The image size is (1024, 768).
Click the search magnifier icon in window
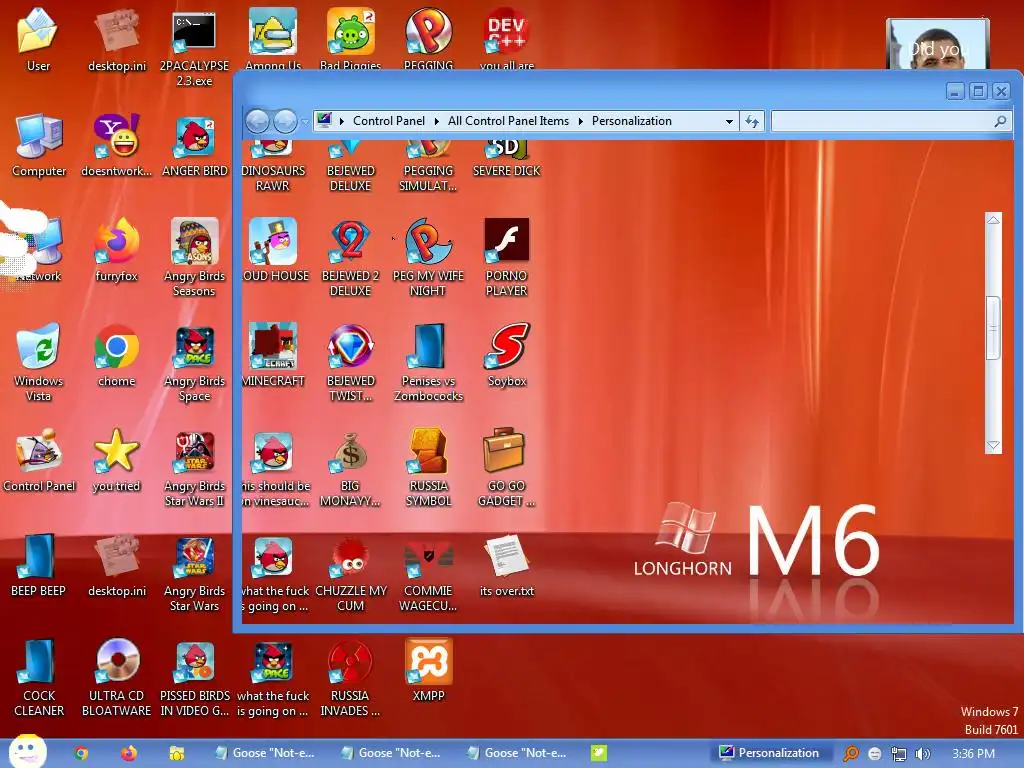coord(1000,121)
